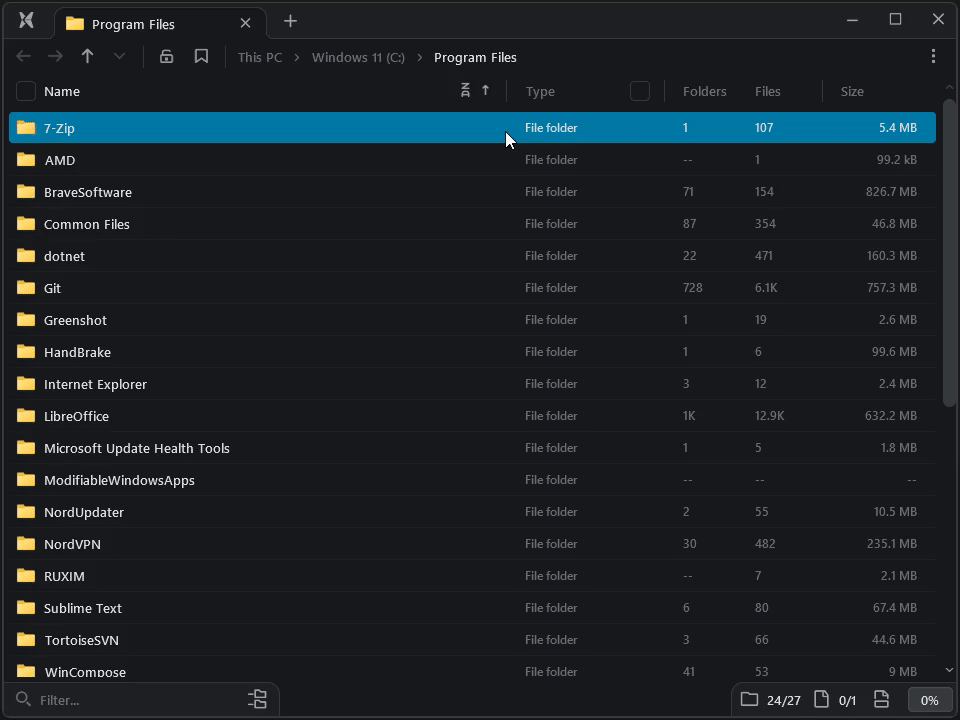Go to This PC breadcrumb
The height and width of the screenshot is (720, 960).
[x=260, y=57]
